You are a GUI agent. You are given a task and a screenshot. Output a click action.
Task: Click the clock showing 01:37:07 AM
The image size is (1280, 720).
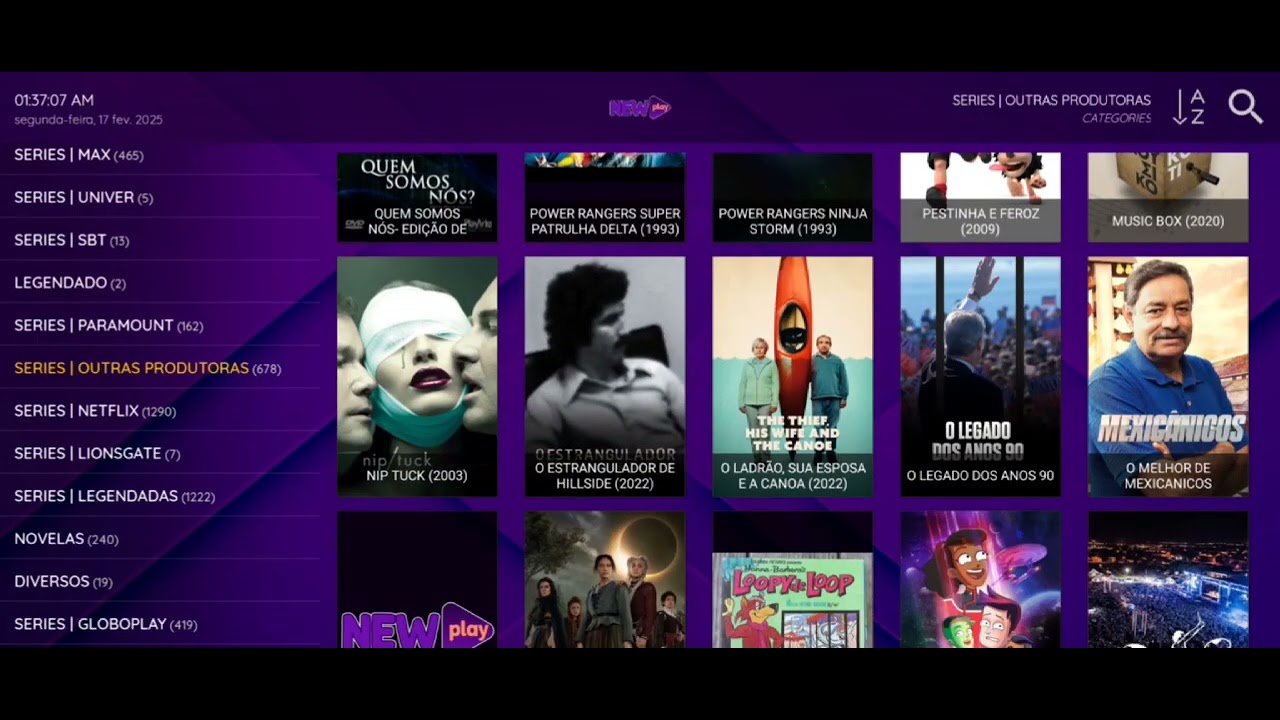tap(54, 100)
